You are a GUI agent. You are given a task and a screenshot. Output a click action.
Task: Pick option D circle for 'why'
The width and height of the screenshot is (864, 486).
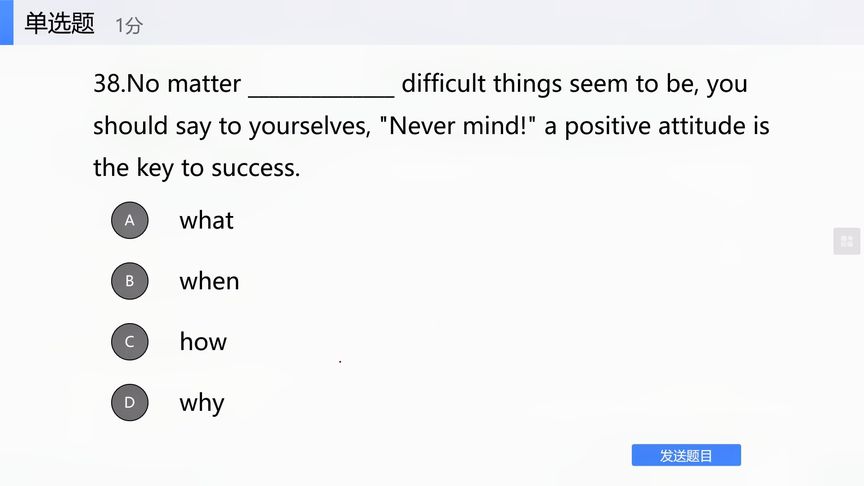click(129, 402)
